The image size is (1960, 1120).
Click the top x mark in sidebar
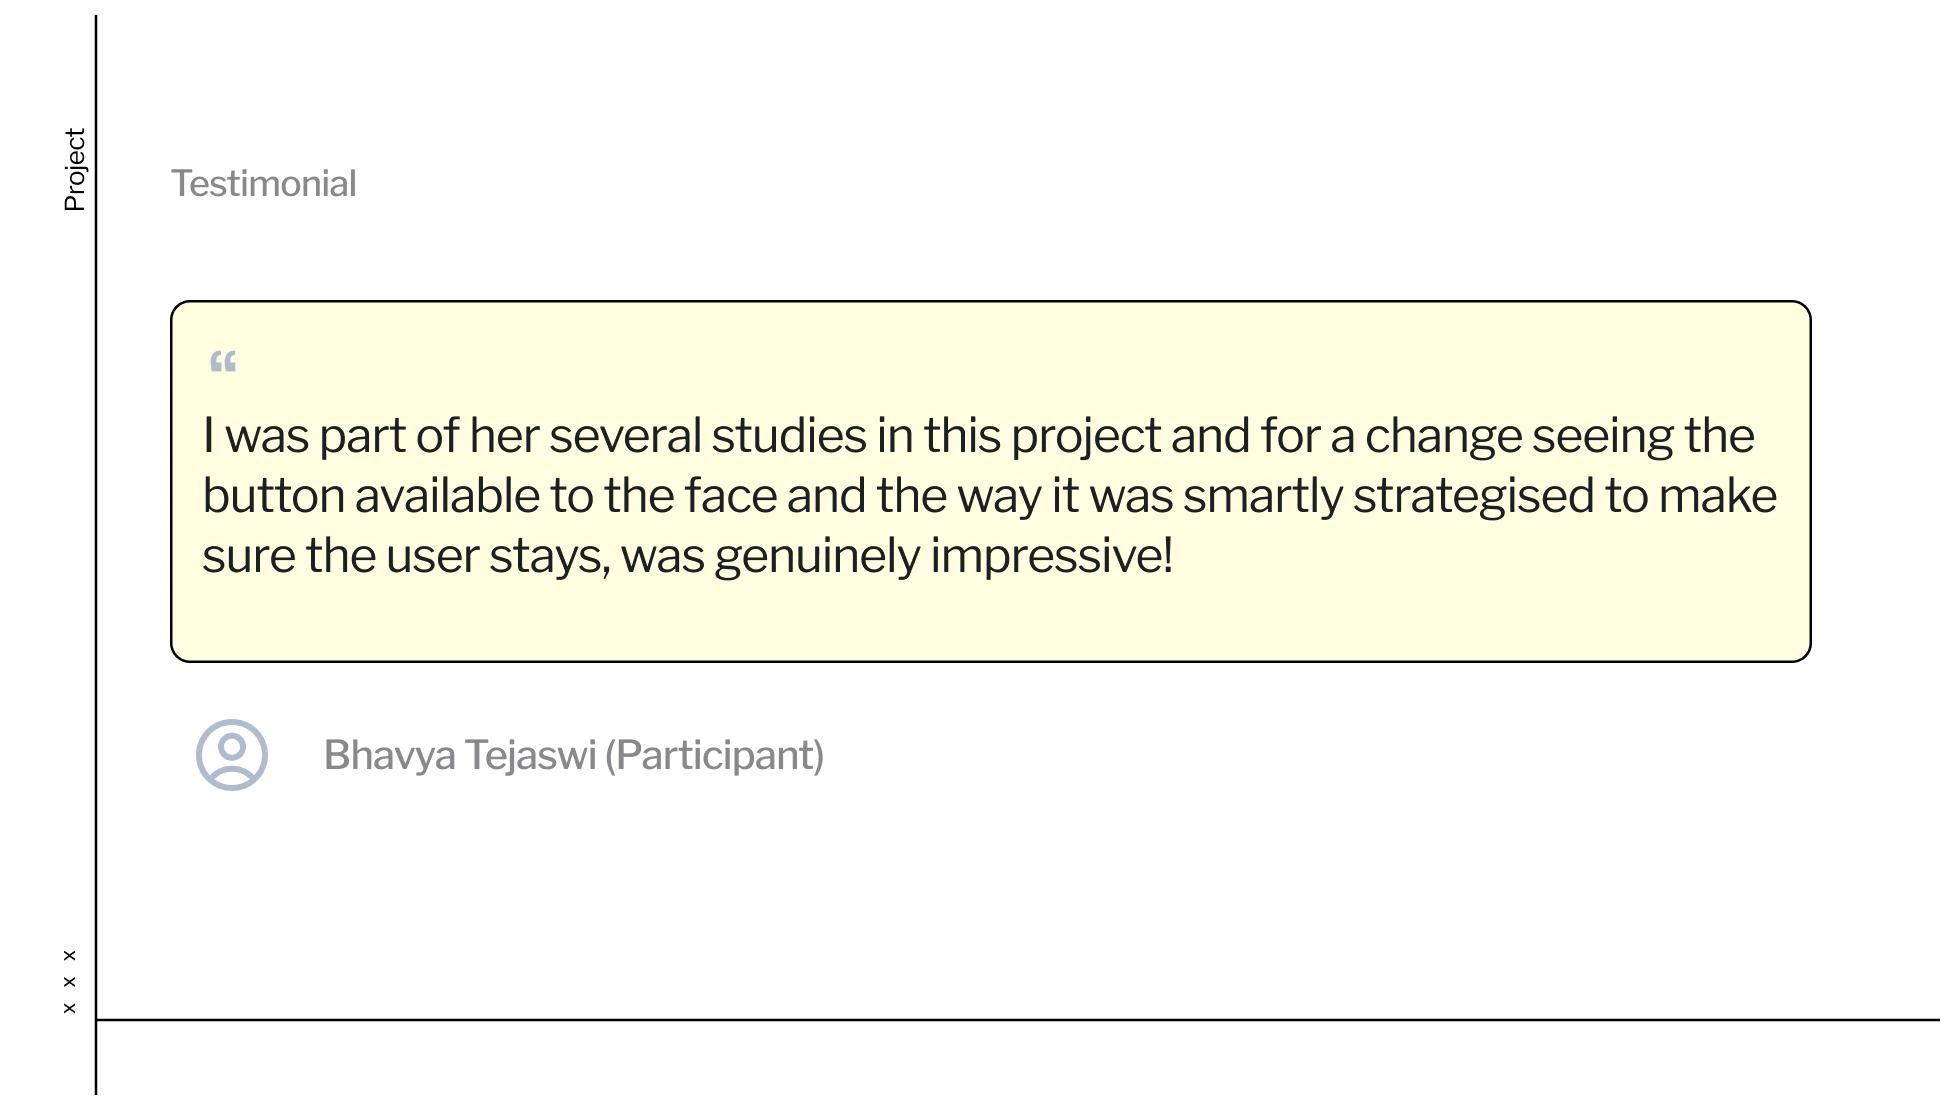pyautogui.click(x=69, y=955)
